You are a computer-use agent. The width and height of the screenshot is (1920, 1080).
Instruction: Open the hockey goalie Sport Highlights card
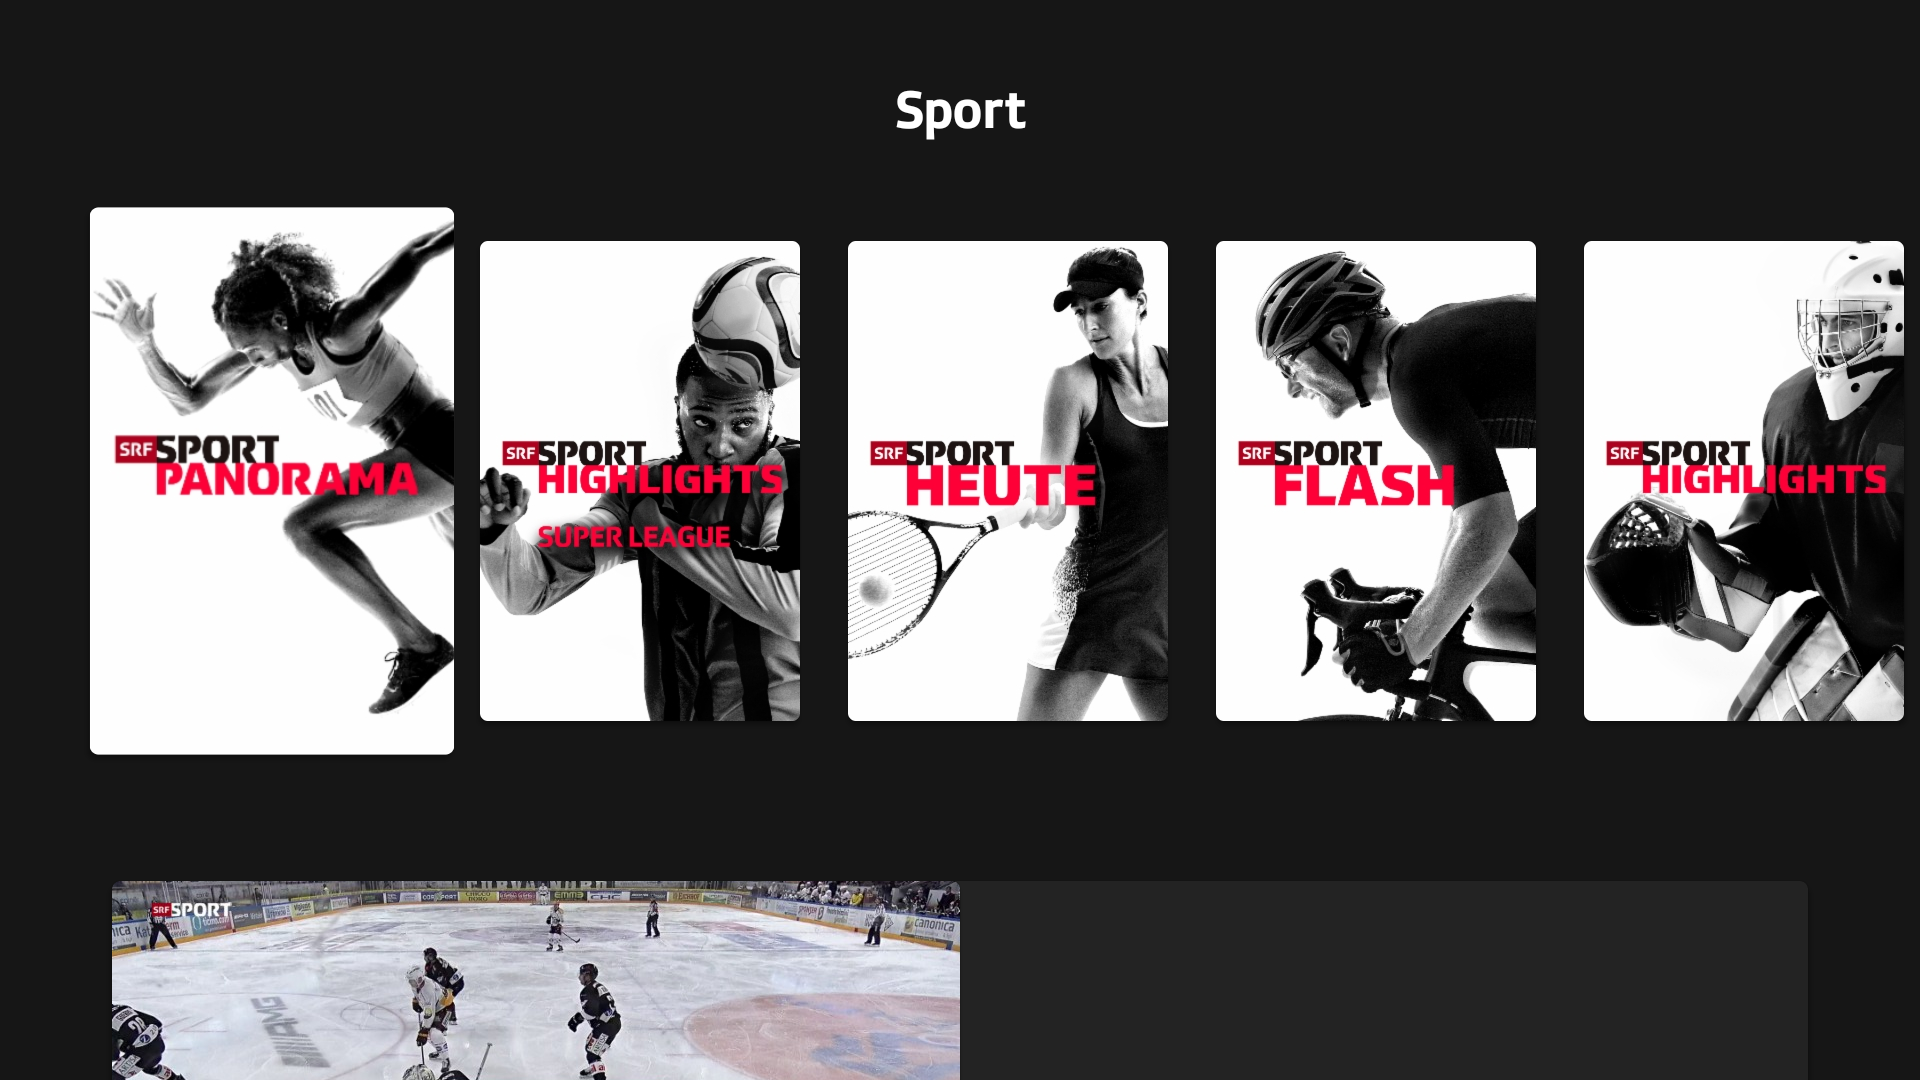1744,481
